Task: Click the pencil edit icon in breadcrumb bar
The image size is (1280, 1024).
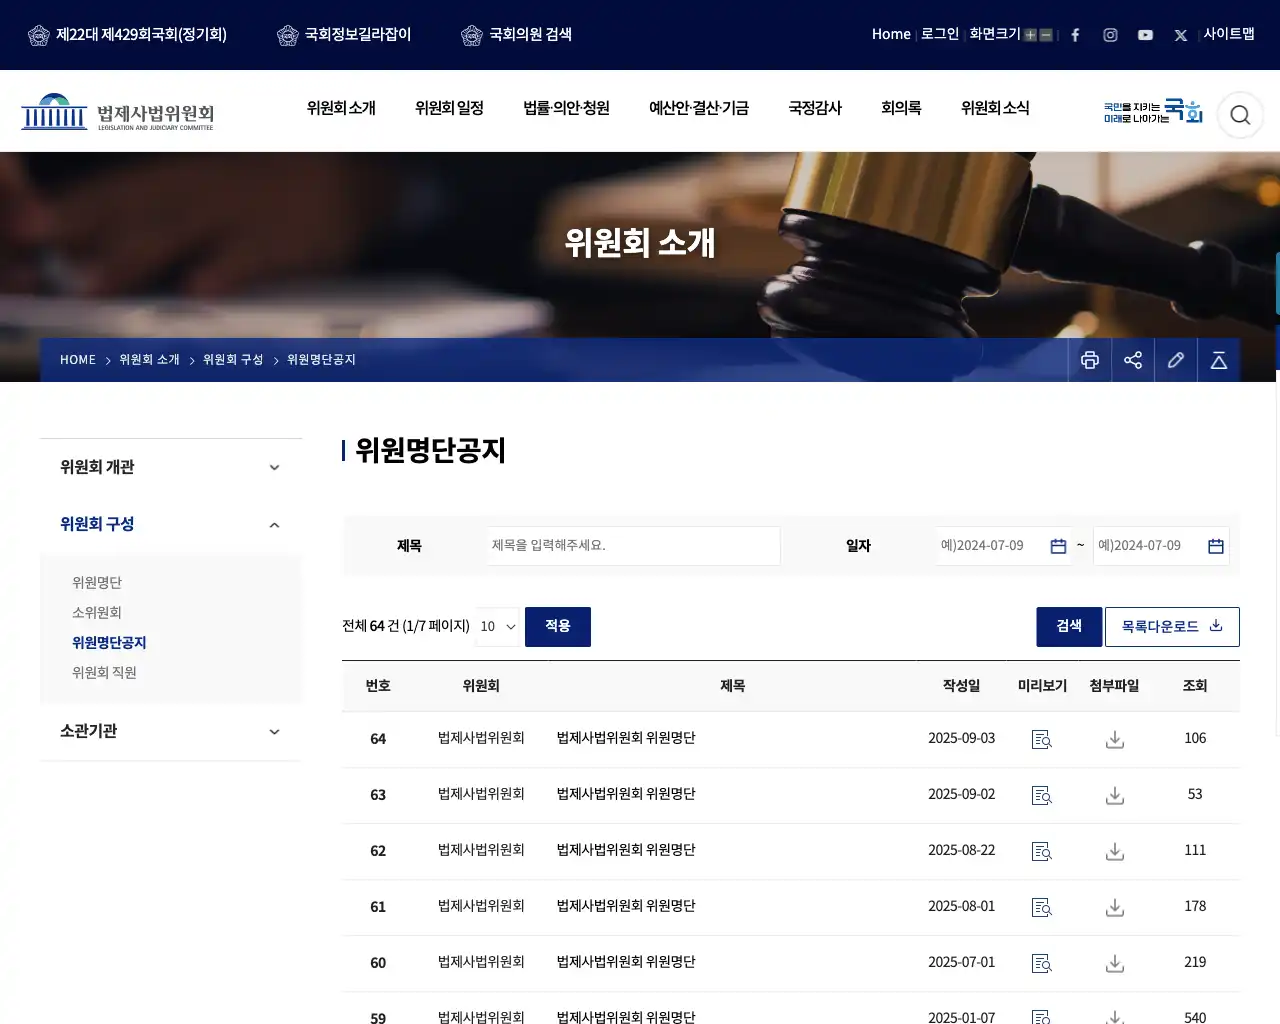Action: [1176, 360]
